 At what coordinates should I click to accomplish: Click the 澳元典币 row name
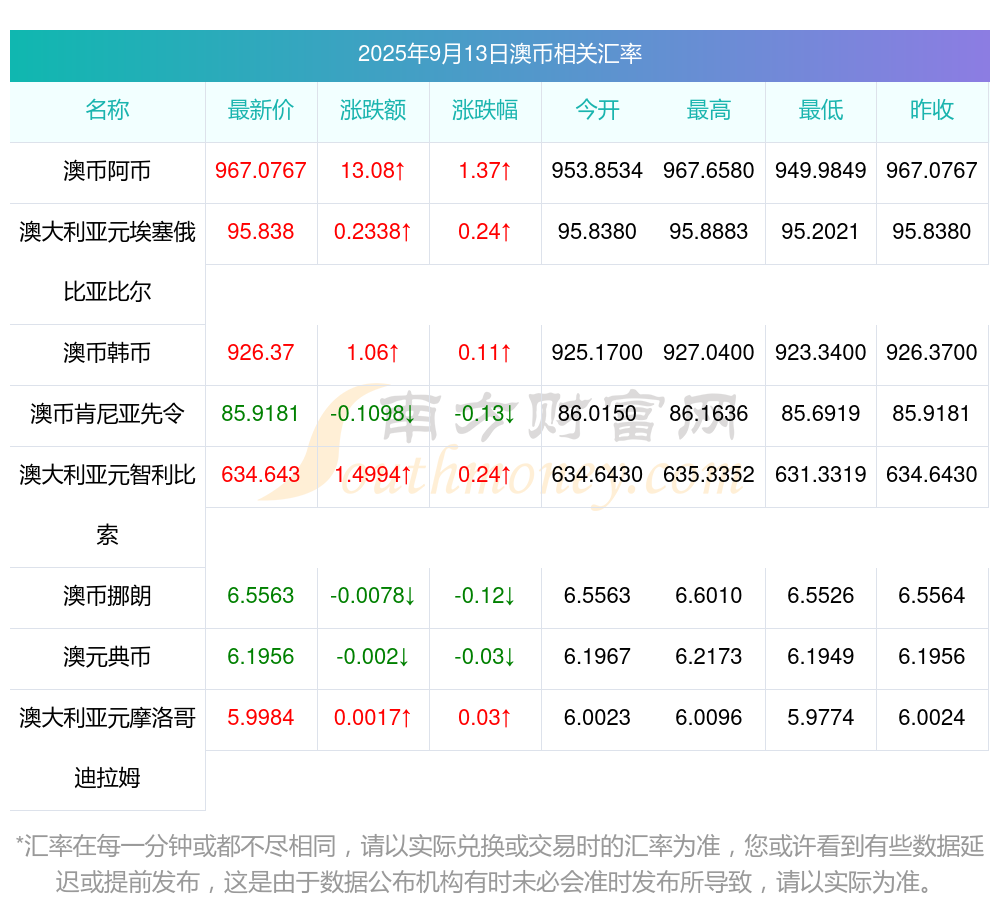[107, 657]
